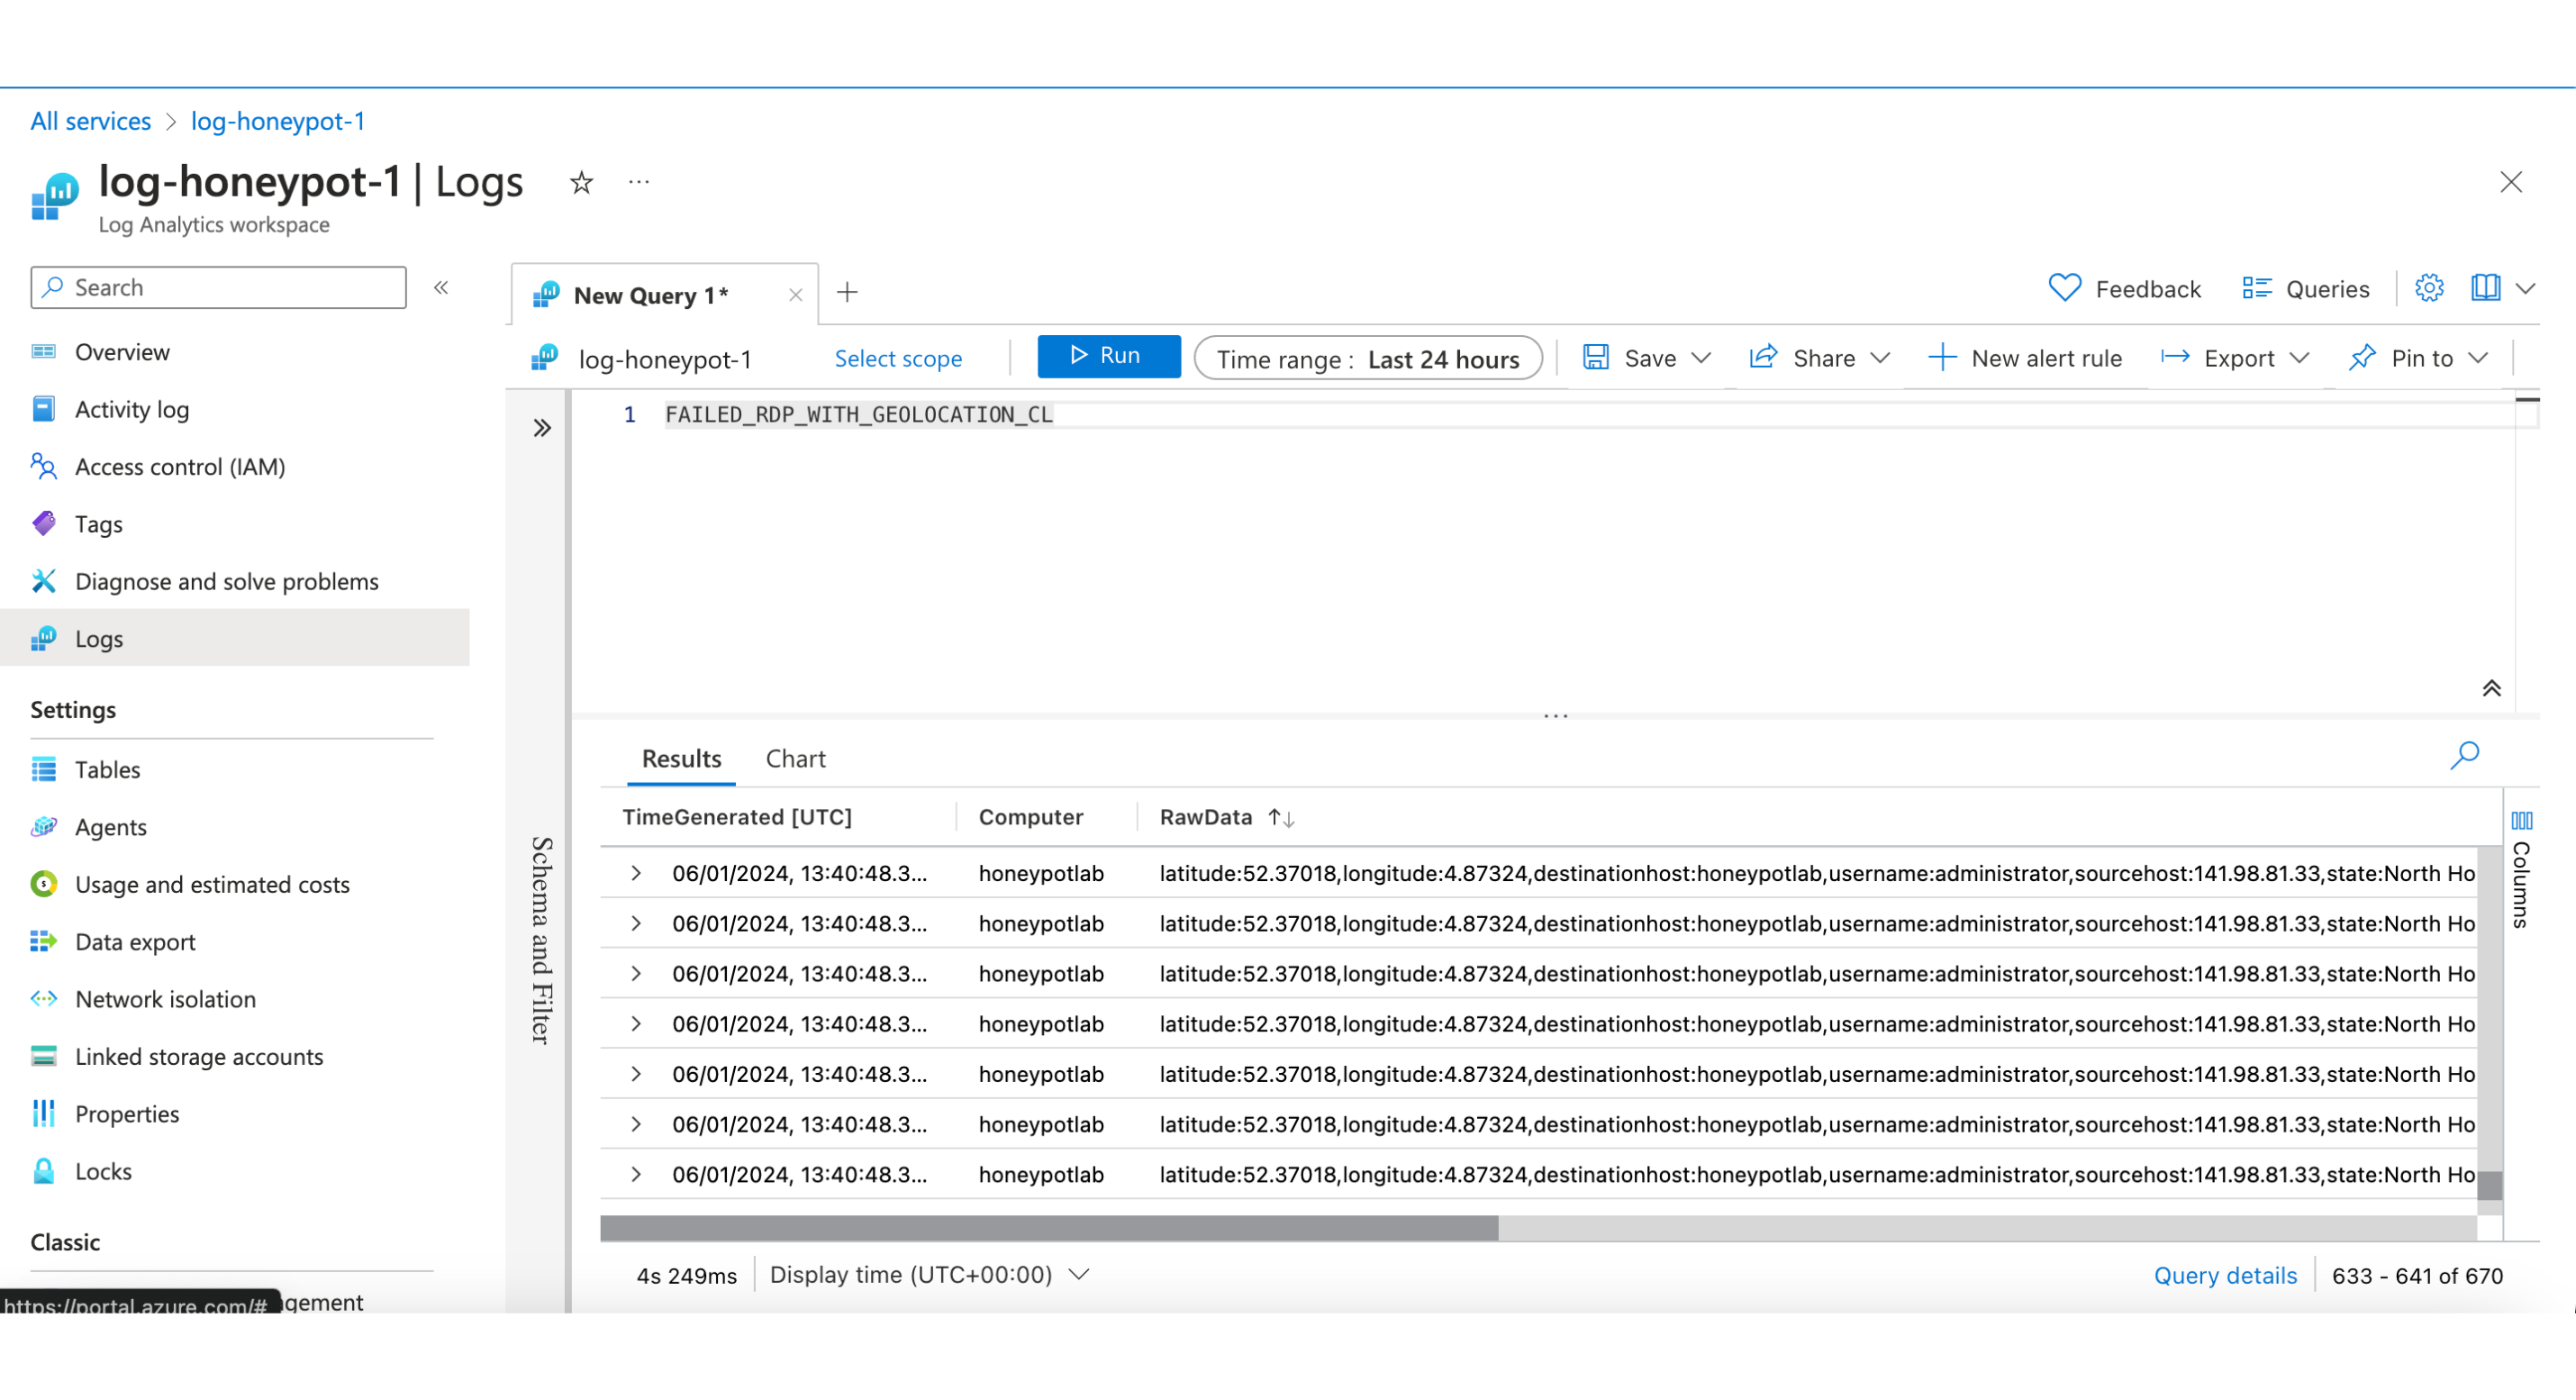The width and height of the screenshot is (2576, 1400).
Task: Open Tables in the Settings menu
Action: point(107,770)
